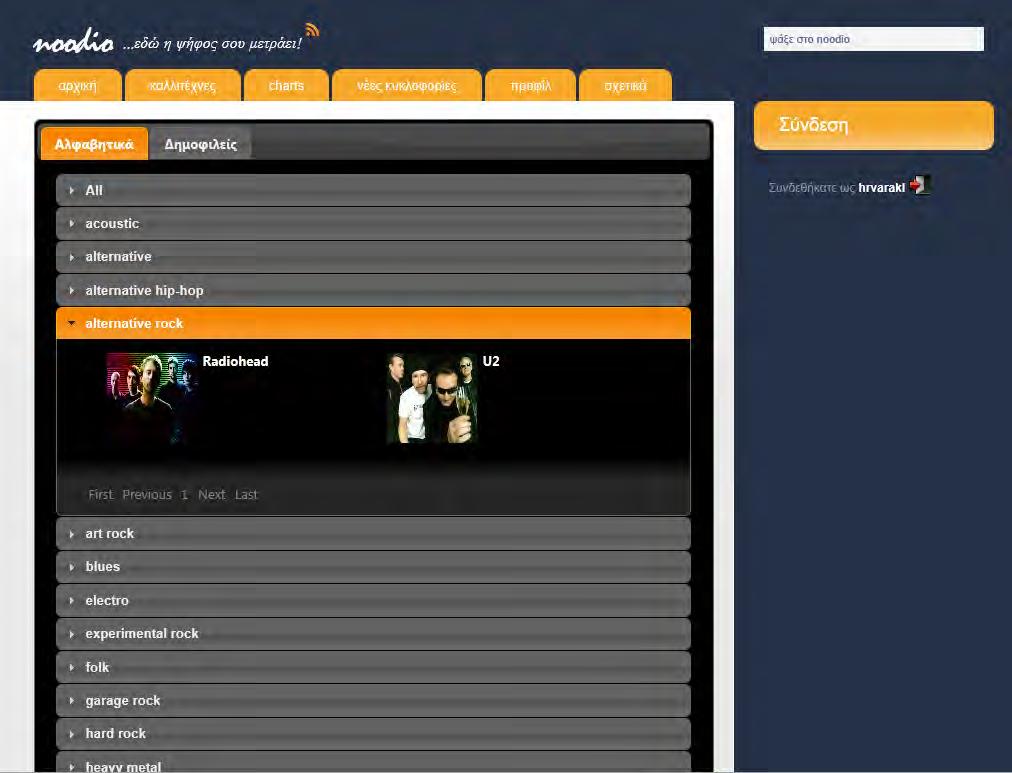Go to First page of results
Image resolution: width=1012 pixels, height=773 pixels.
(x=101, y=494)
